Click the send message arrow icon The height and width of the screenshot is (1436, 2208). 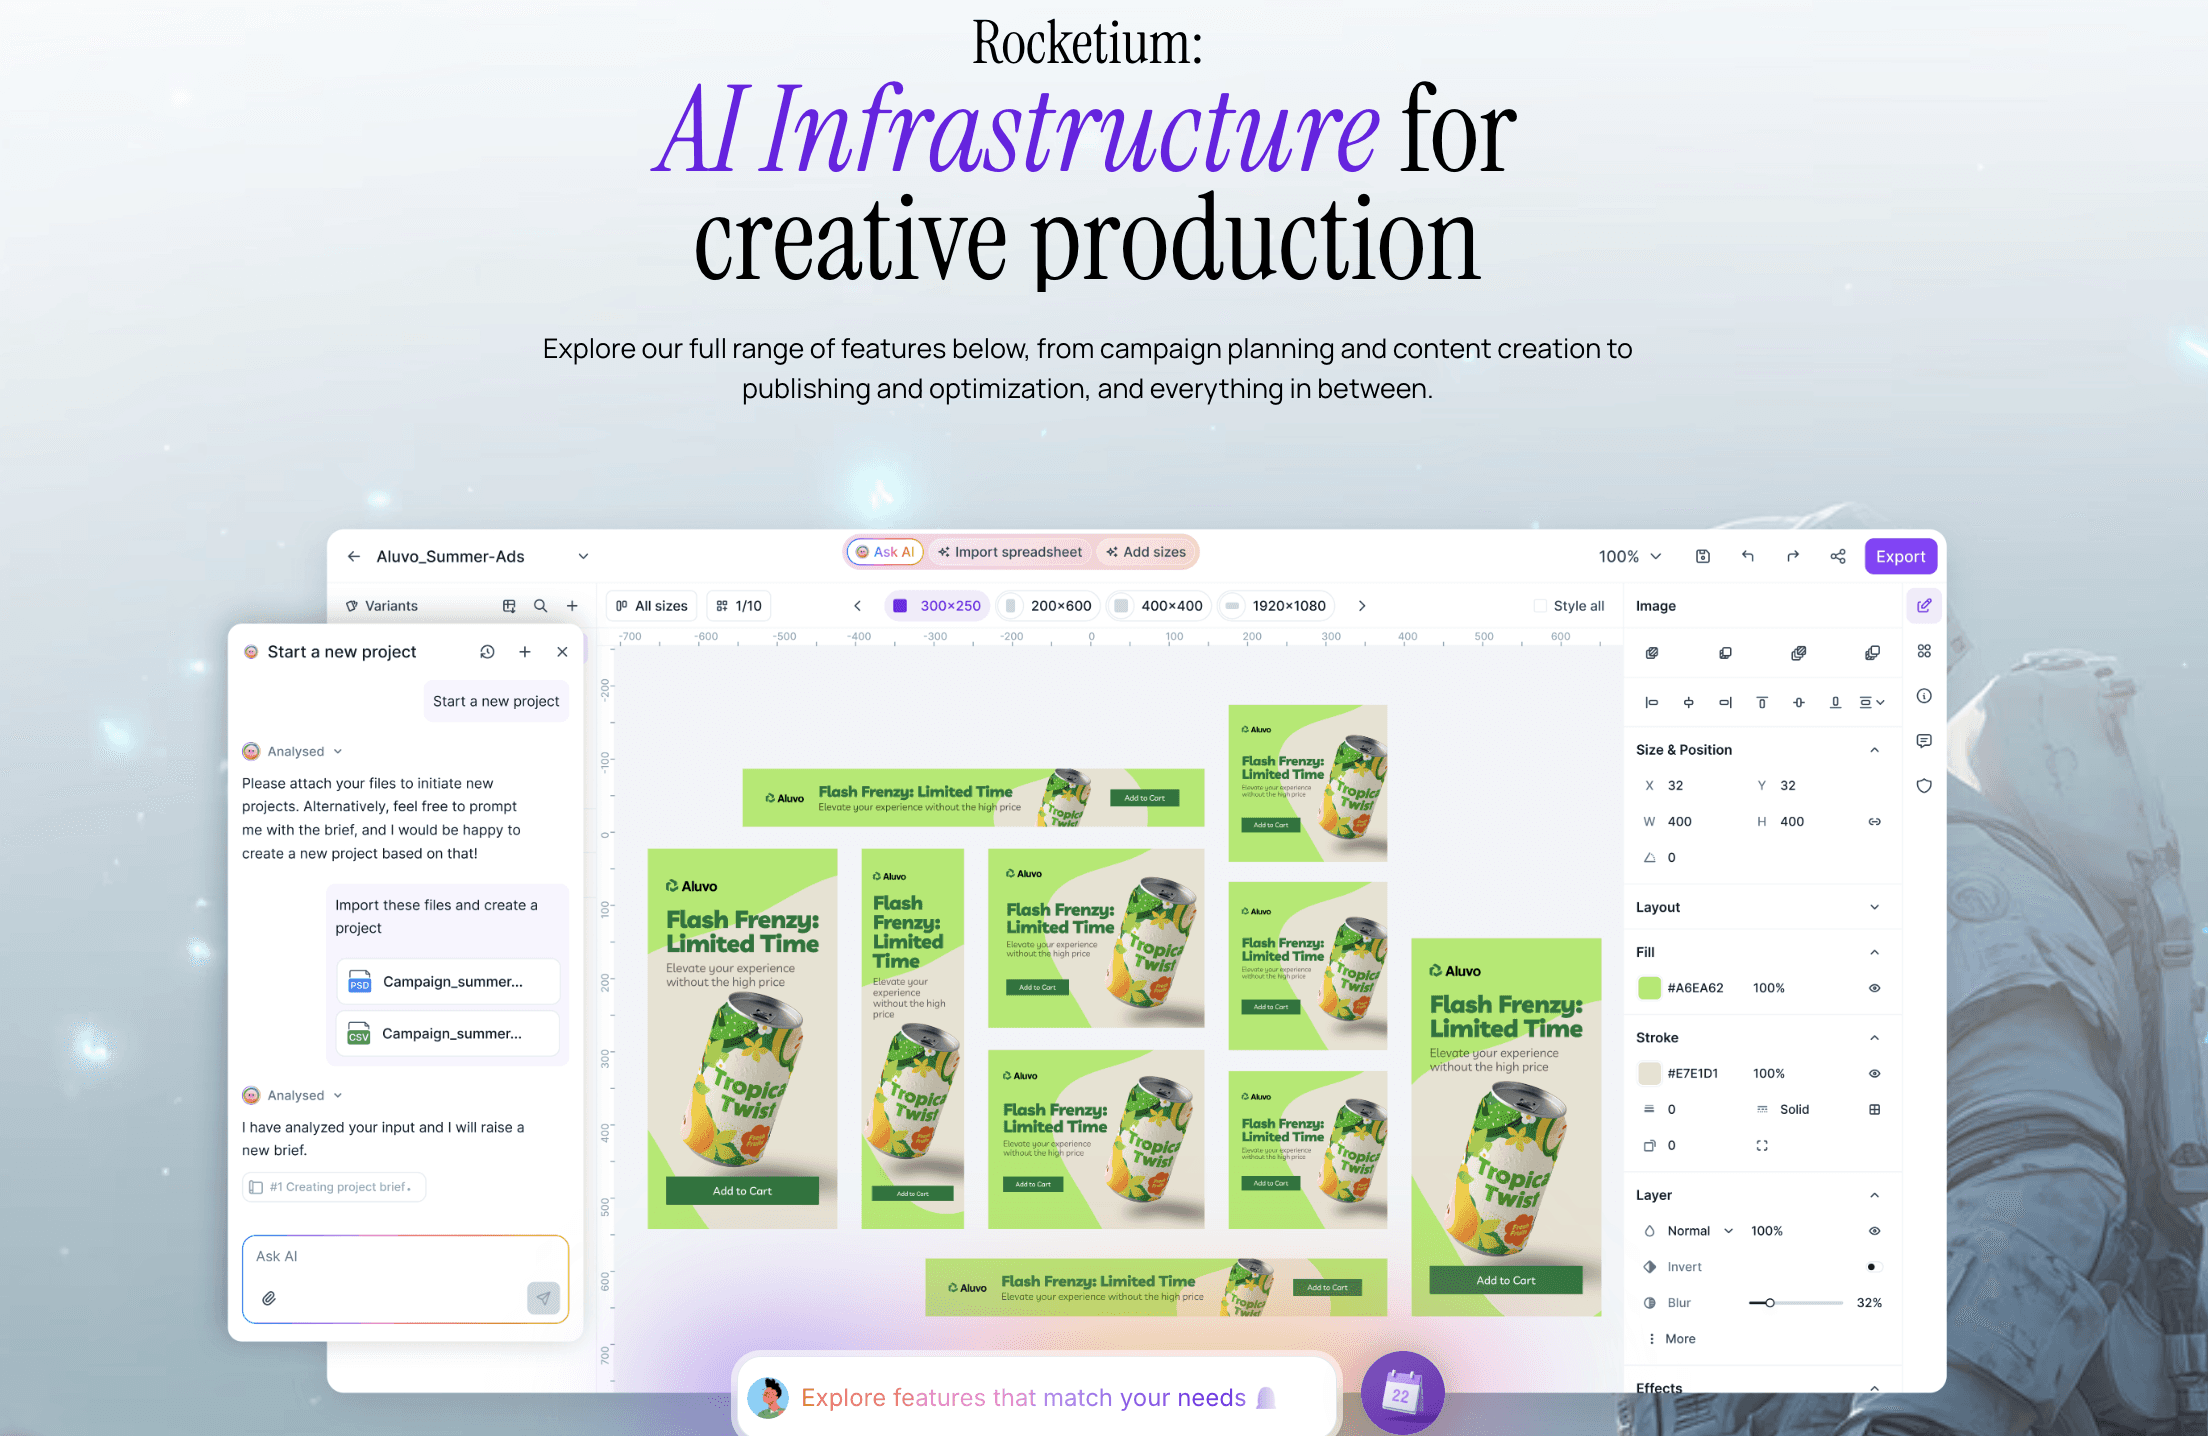(543, 1298)
